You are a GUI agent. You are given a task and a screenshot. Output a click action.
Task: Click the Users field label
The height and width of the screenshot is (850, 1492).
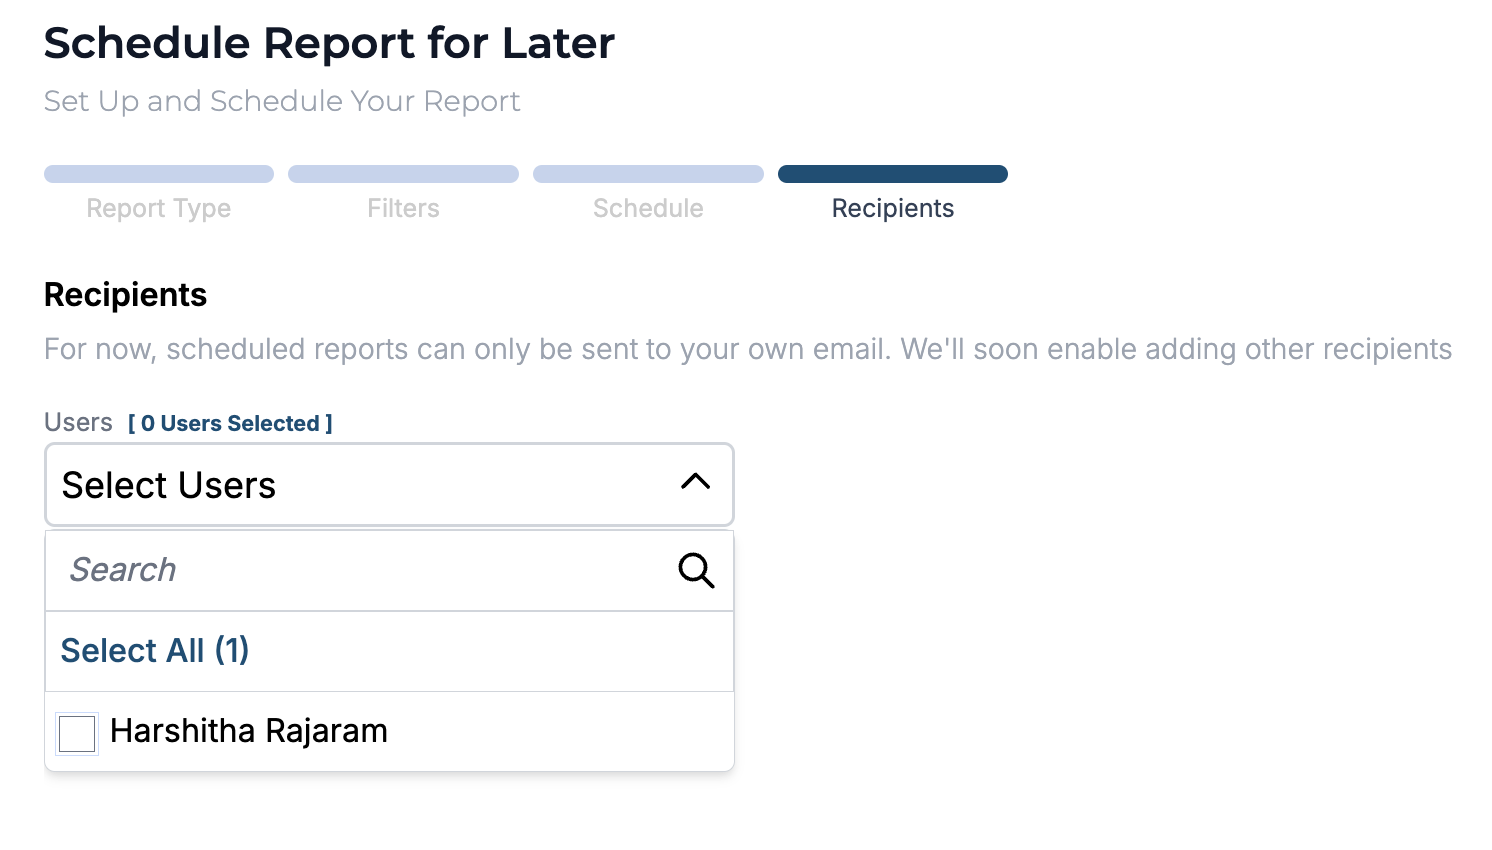[x=78, y=423]
